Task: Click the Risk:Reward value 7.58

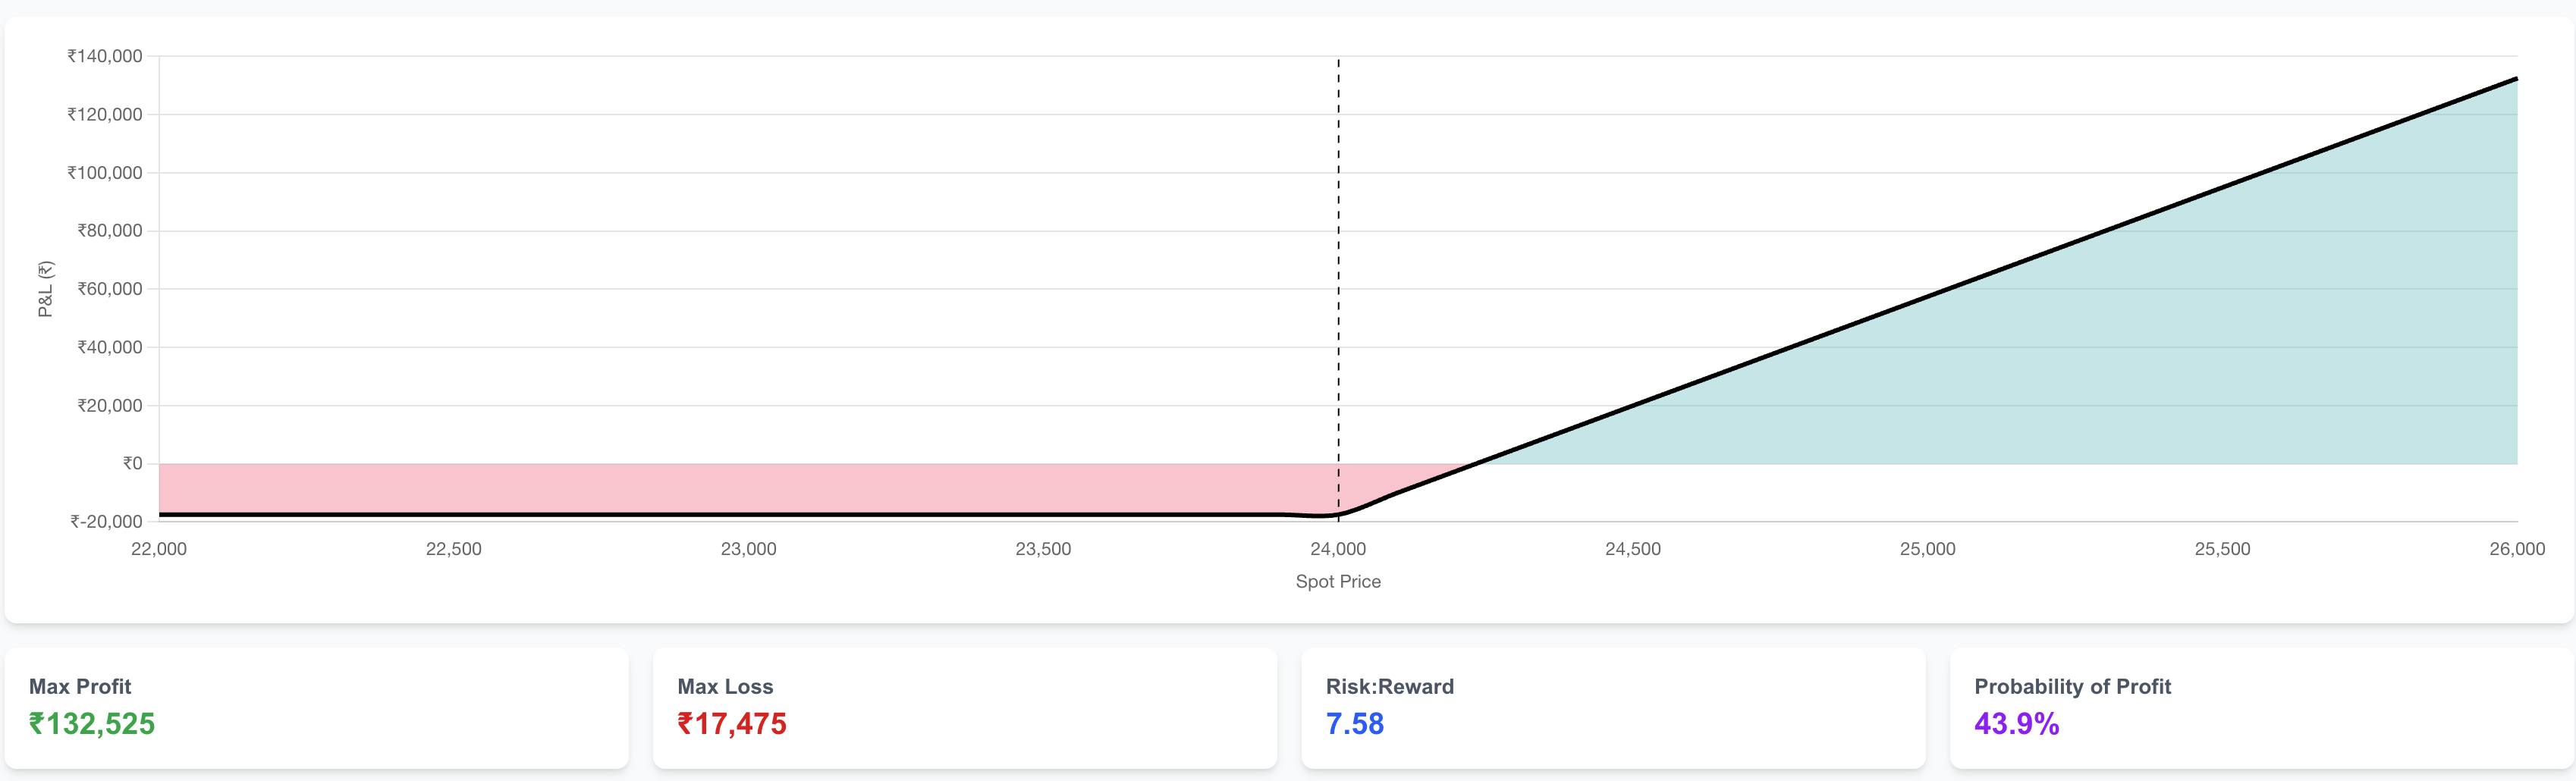Action: coord(1354,723)
